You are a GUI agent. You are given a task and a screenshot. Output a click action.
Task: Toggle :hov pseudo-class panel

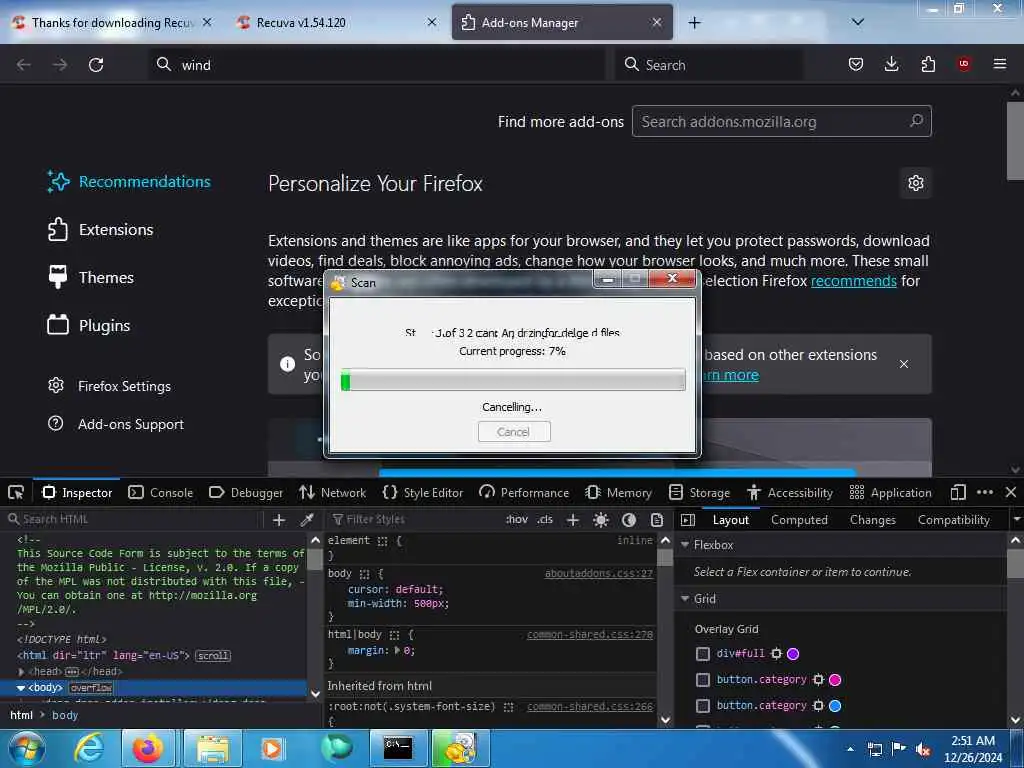pyautogui.click(x=517, y=520)
